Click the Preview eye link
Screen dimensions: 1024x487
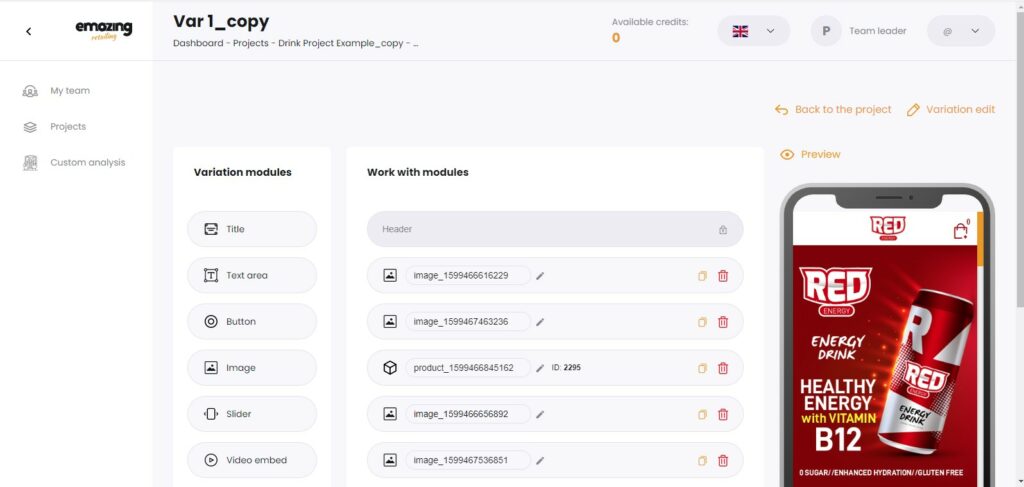click(810, 155)
